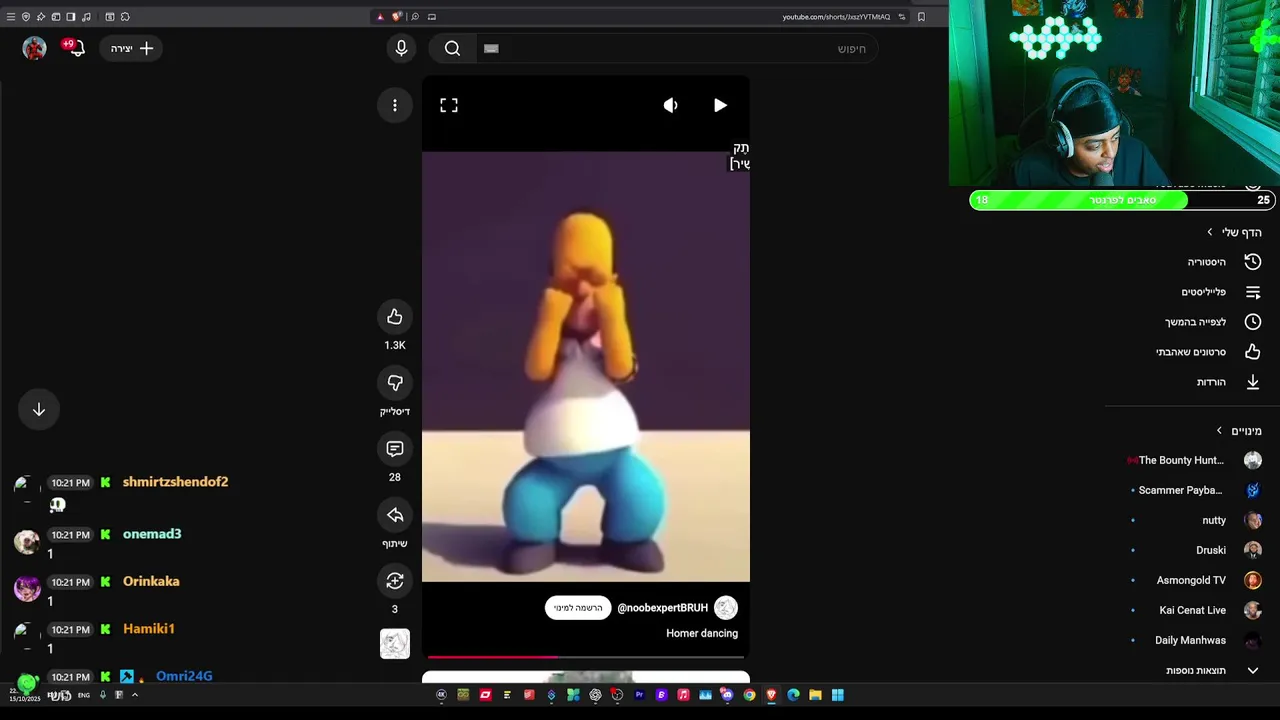Open Watch Later in sidebar
Screen dimensions: 1280x720
point(1213,322)
